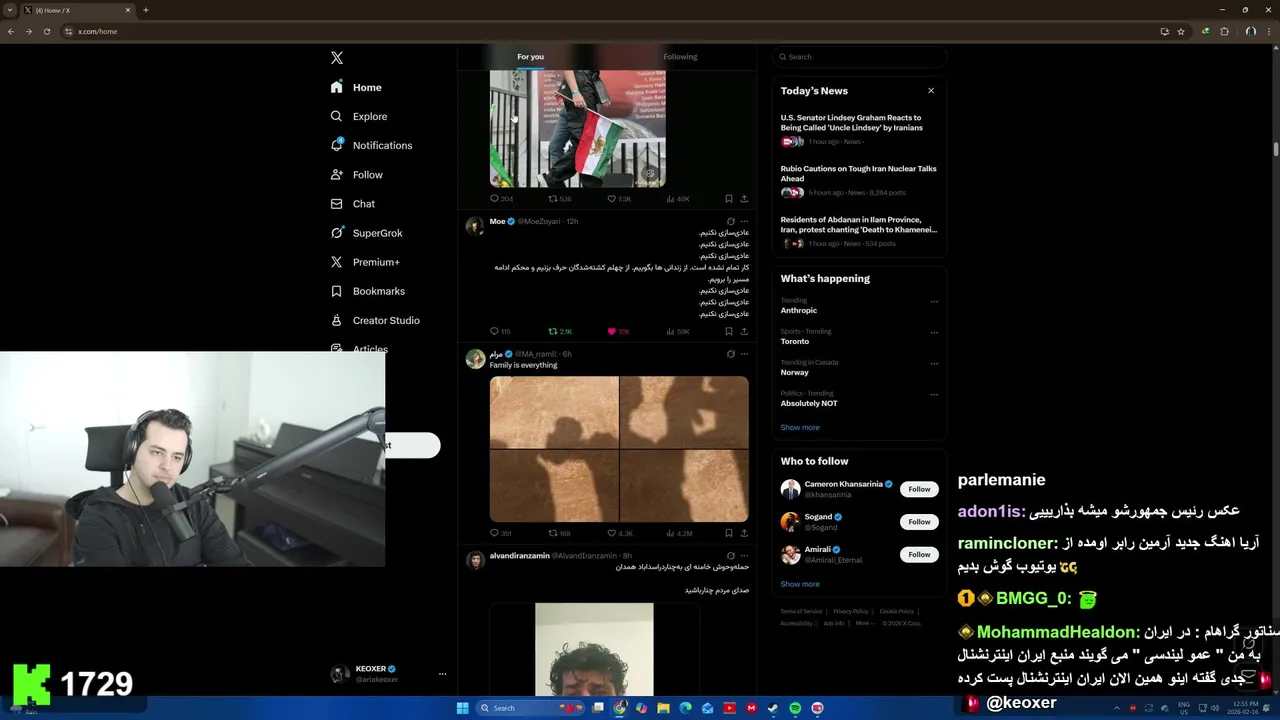Reply to the flag photo post
This screenshot has width=1280, height=720.
(x=501, y=199)
